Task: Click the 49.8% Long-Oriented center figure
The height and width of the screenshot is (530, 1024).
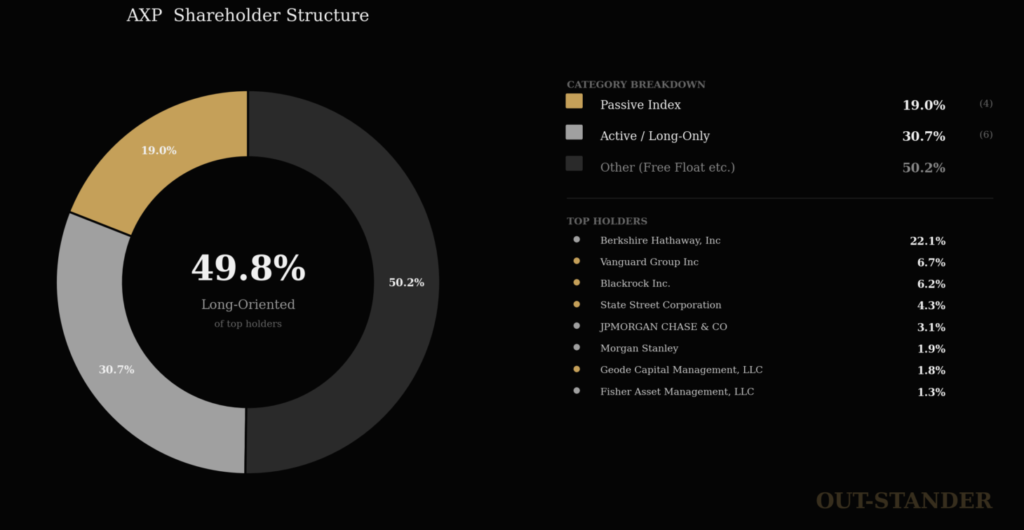Action: 248,269
